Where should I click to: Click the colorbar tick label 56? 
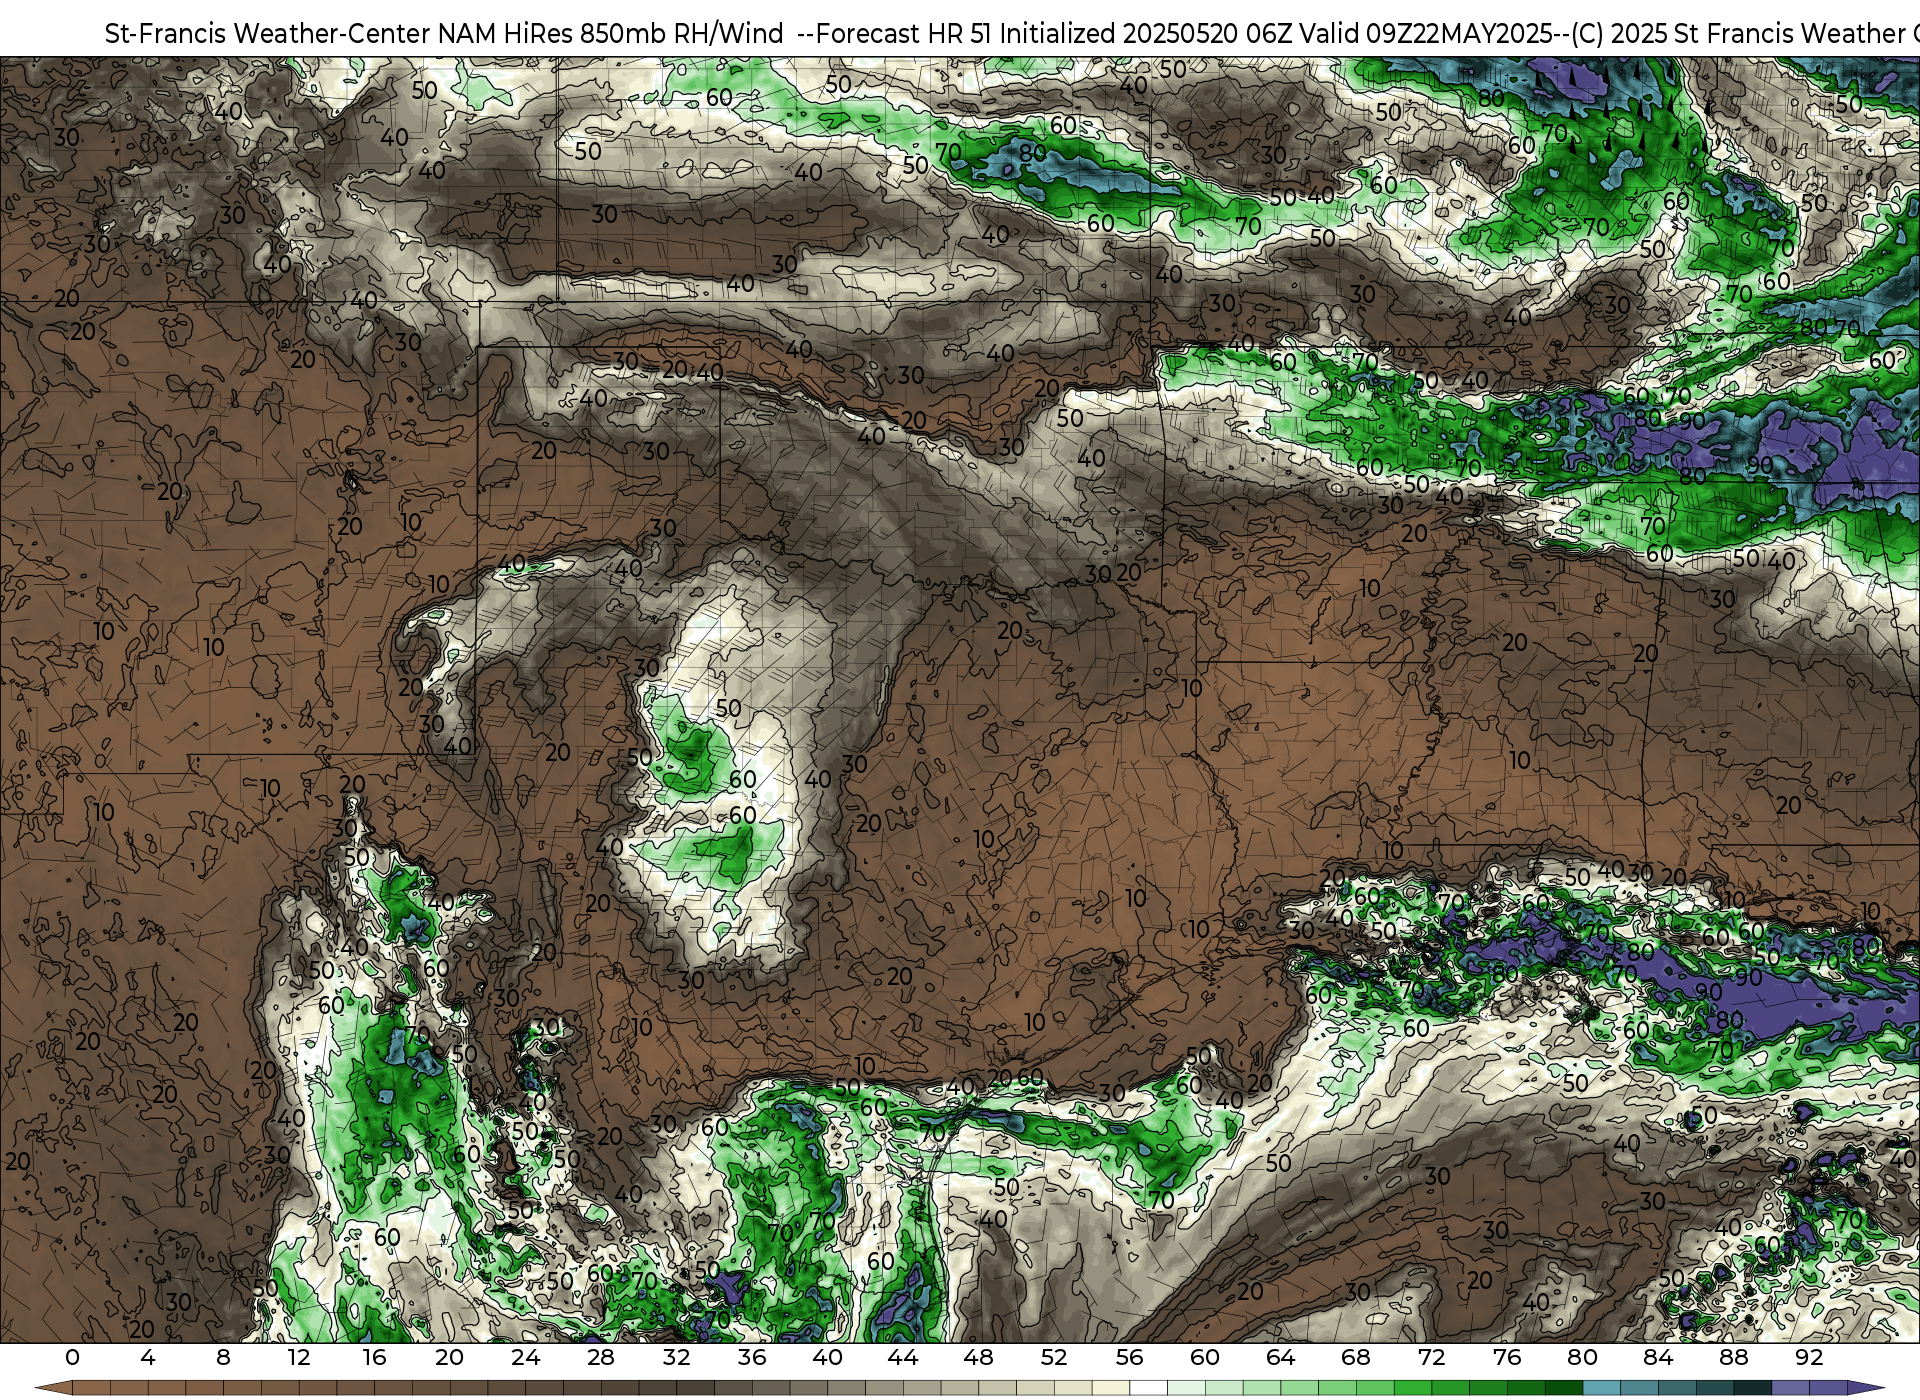[x=1129, y=1358]
